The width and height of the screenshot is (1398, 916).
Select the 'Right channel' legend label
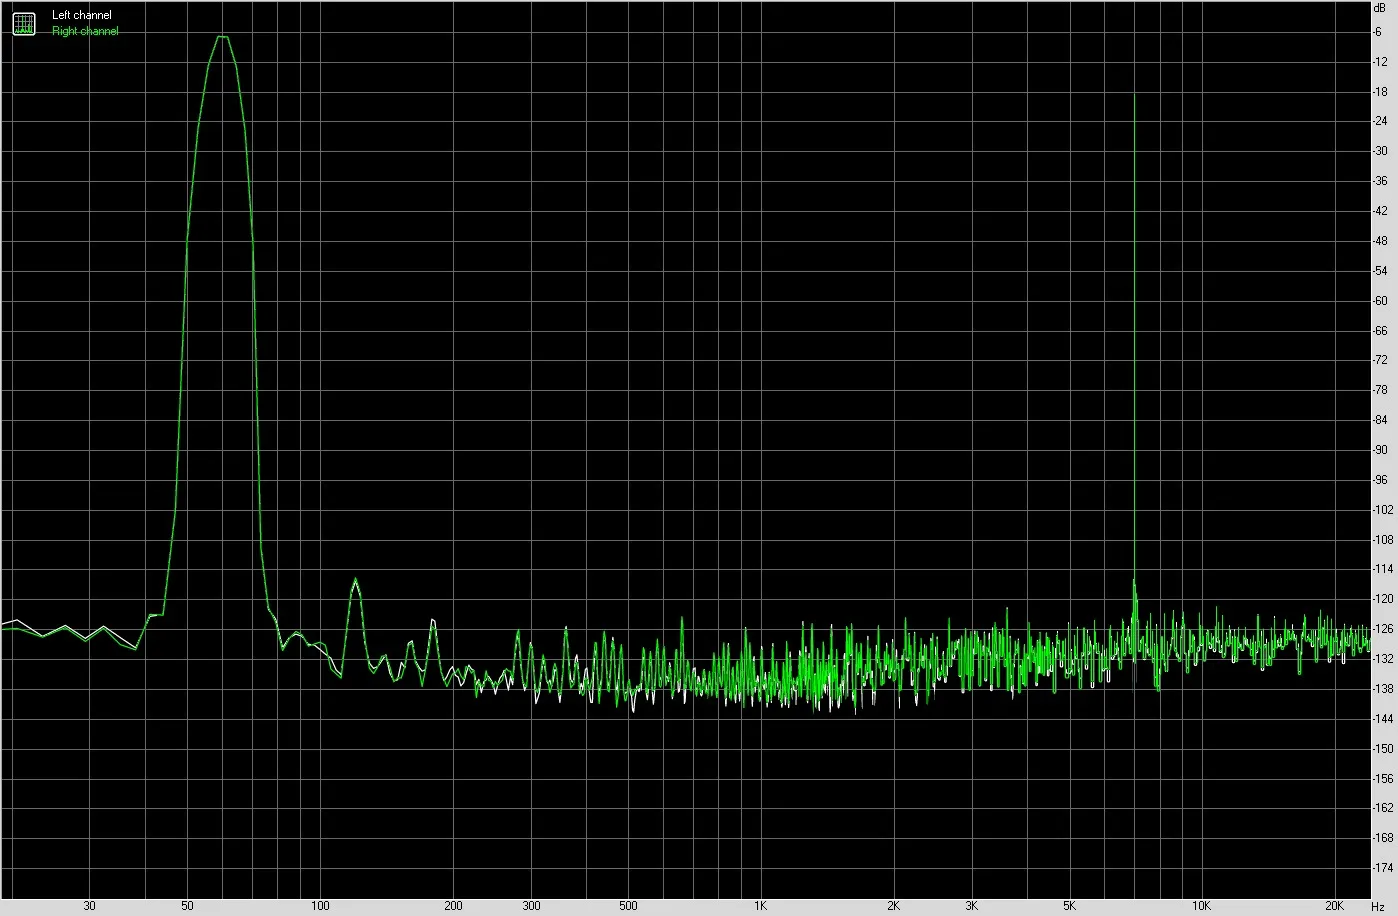[85, 31]
